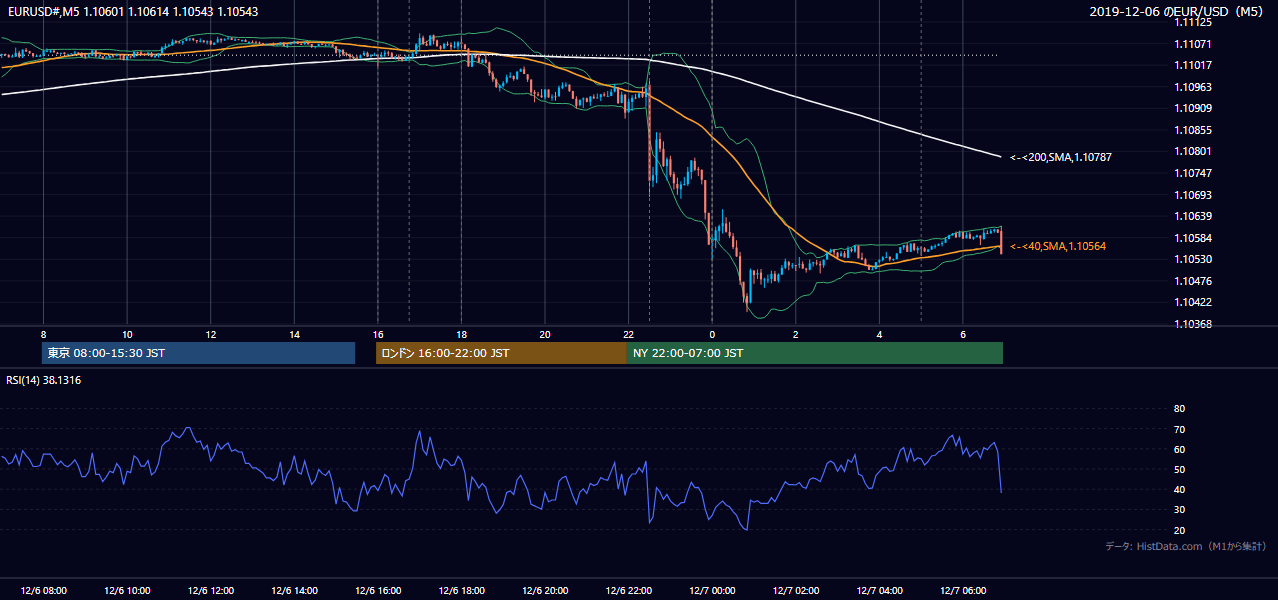
Task: Click RSI scale value 70
Action: click(1179, 429)
